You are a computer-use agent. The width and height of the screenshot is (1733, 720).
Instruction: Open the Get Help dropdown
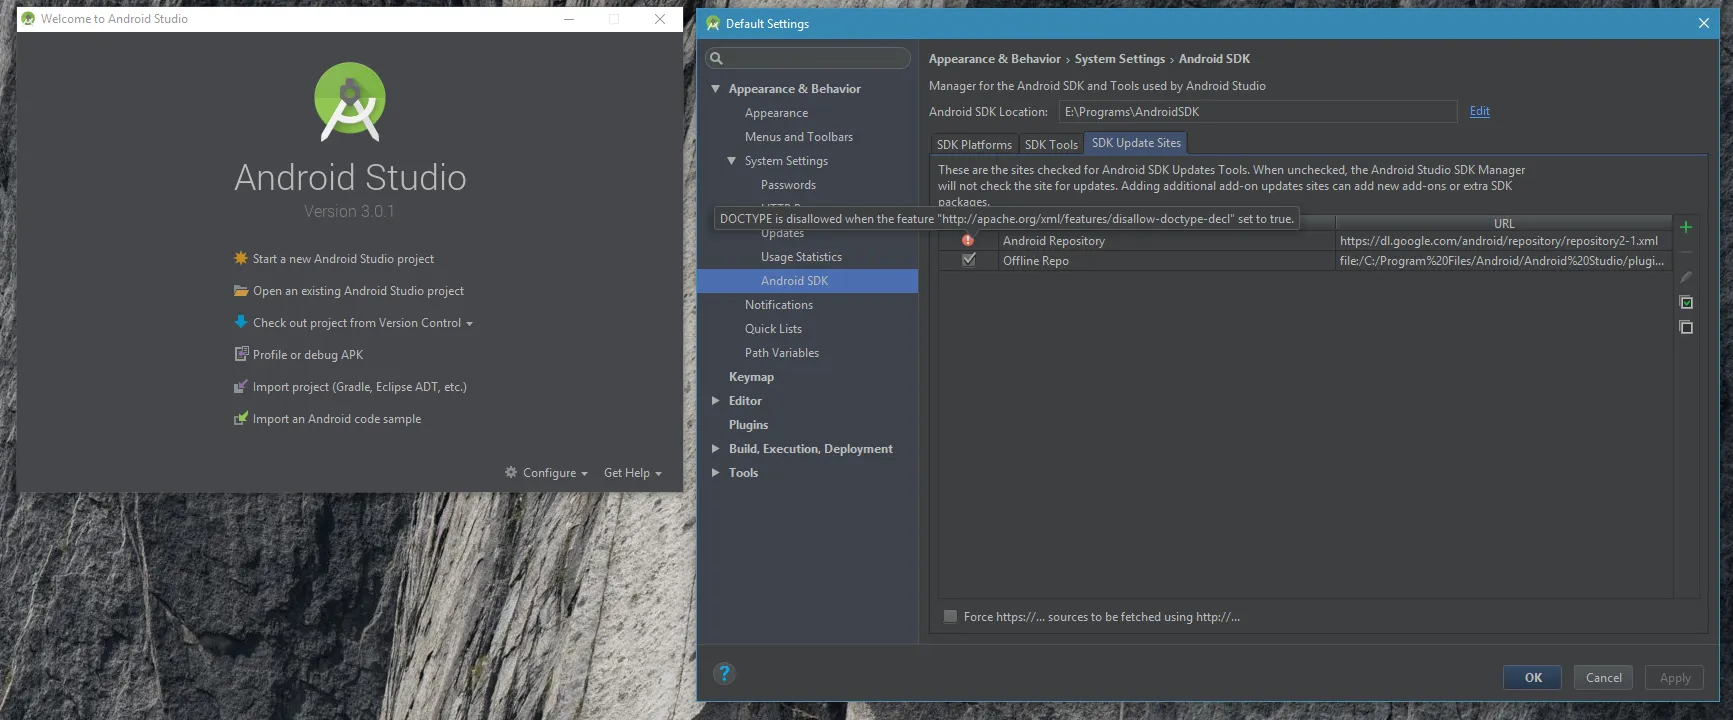click(633, 473)
